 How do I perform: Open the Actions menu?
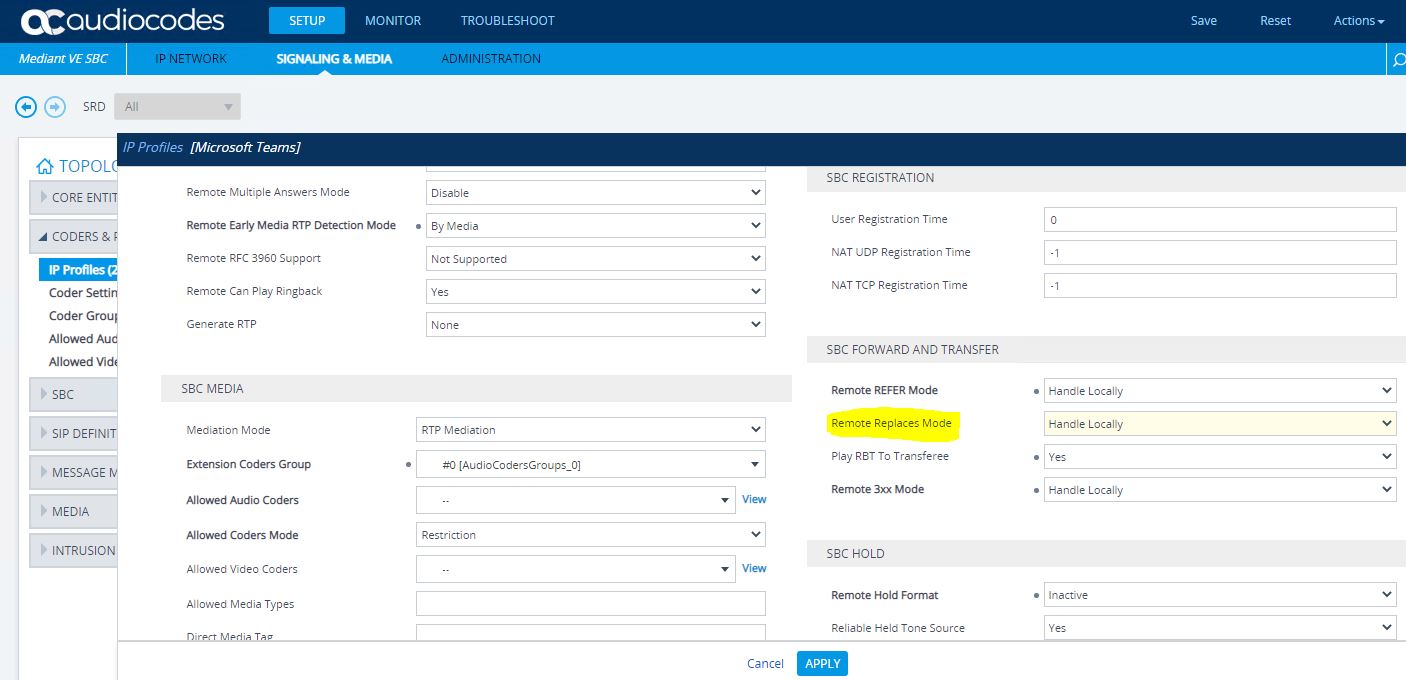pyautogui.click(x=1358, y=20)
